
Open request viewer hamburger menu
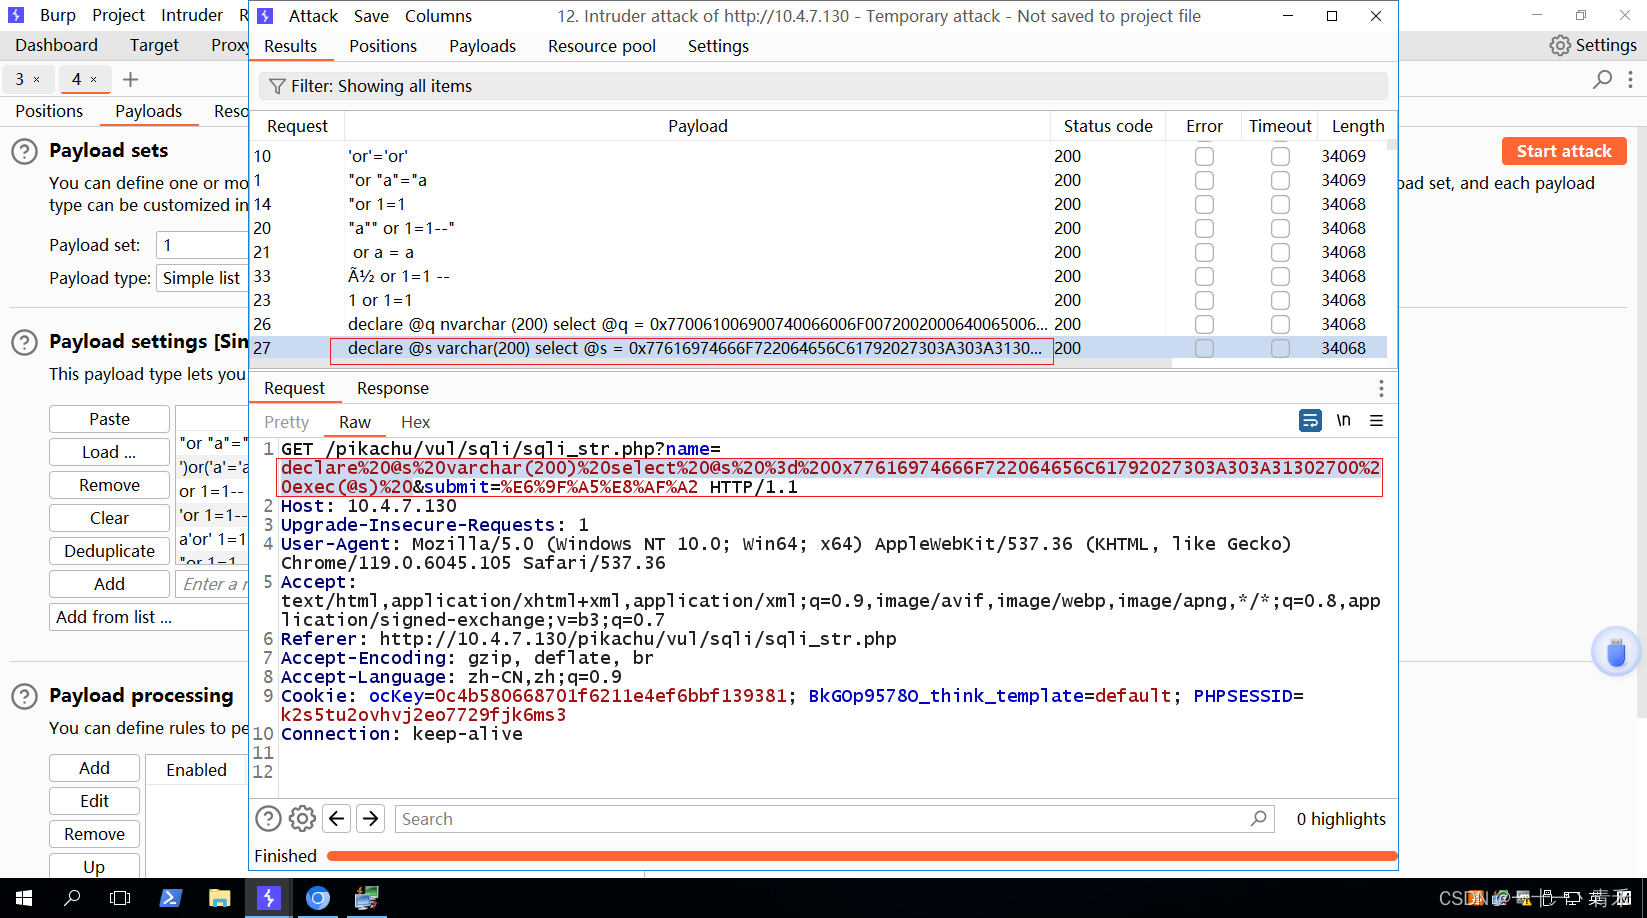(1377, 421)
